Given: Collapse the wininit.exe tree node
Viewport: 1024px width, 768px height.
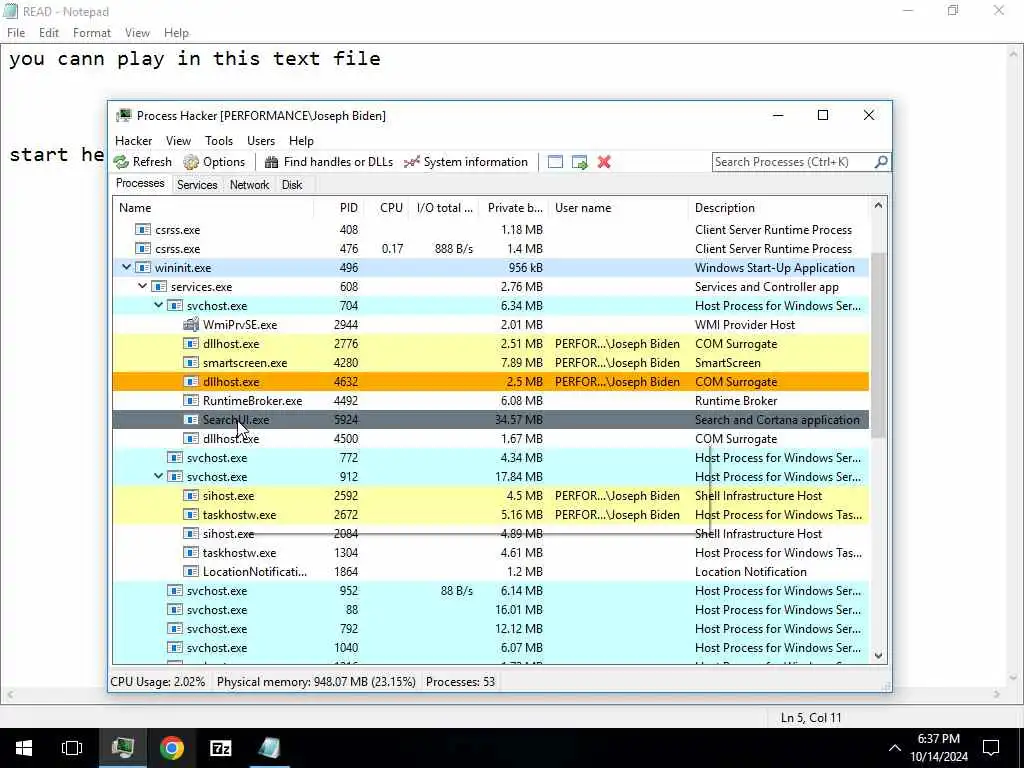Looking at the screenshot, I should click(x=127, y=267).
